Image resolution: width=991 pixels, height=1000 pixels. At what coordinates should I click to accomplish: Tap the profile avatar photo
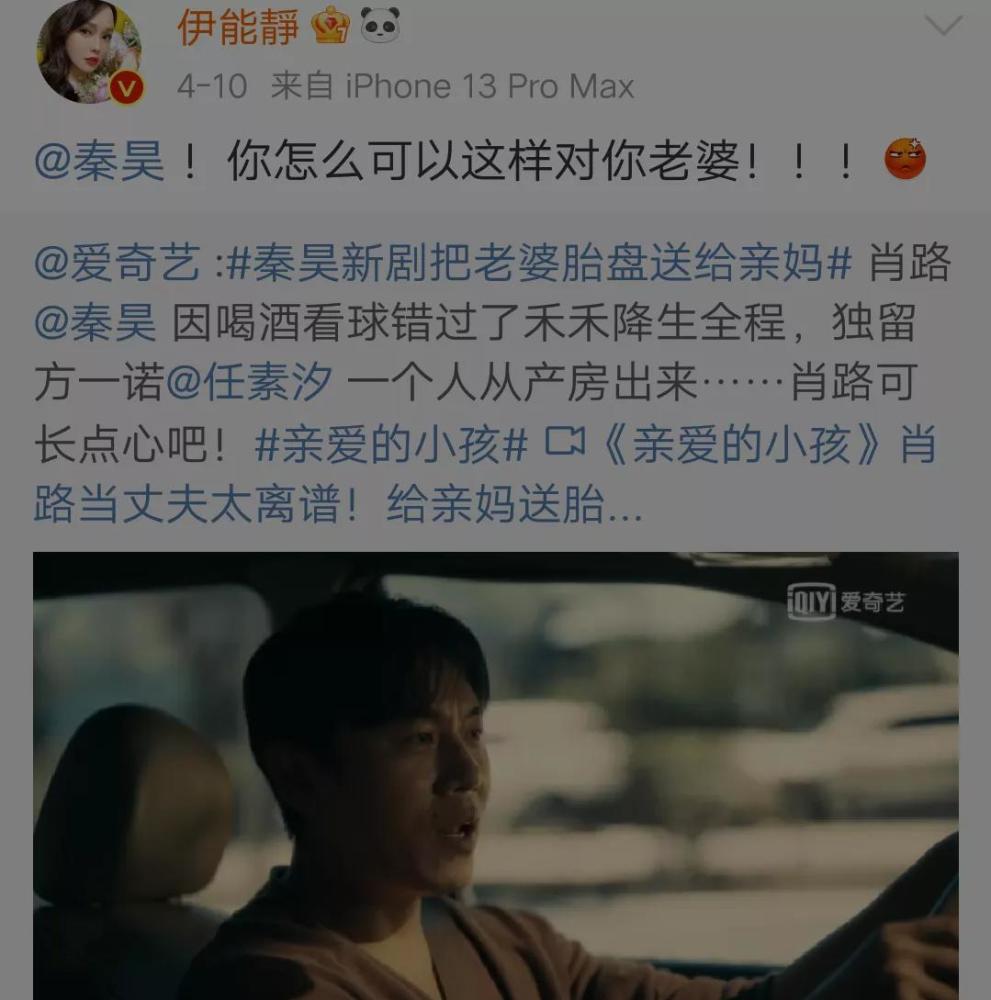coord(89,52)
